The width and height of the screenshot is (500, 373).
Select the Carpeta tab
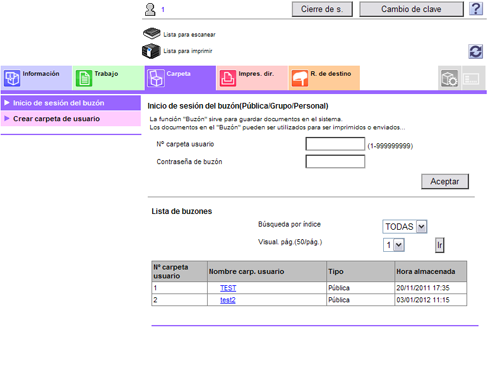[x=180, y=78]
